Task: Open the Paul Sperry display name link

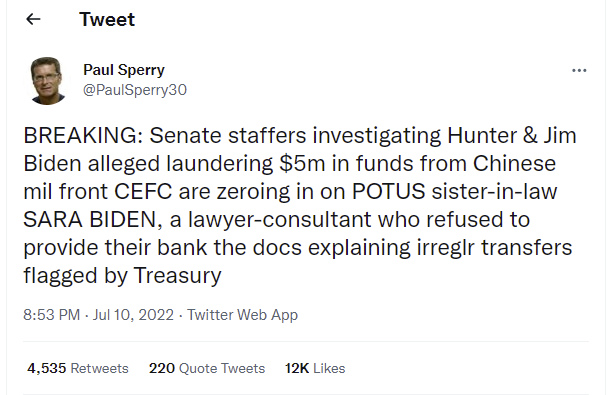Action: tap(124, 70)
